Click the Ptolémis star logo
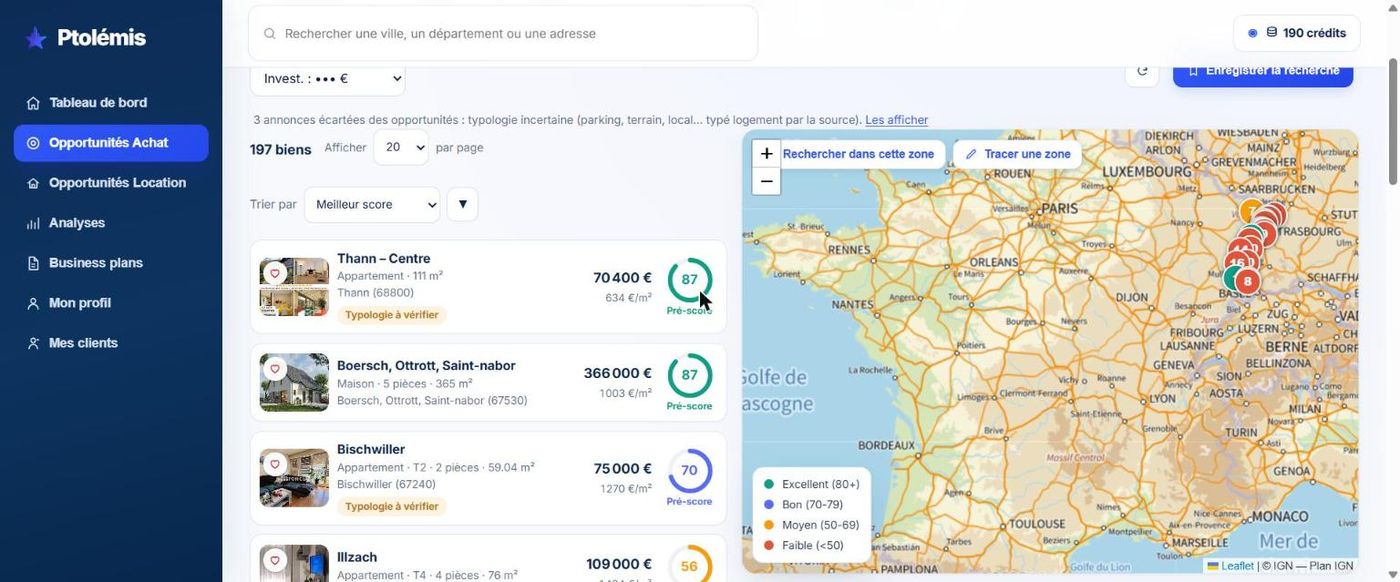The image size is (1400, 582). 36,38
